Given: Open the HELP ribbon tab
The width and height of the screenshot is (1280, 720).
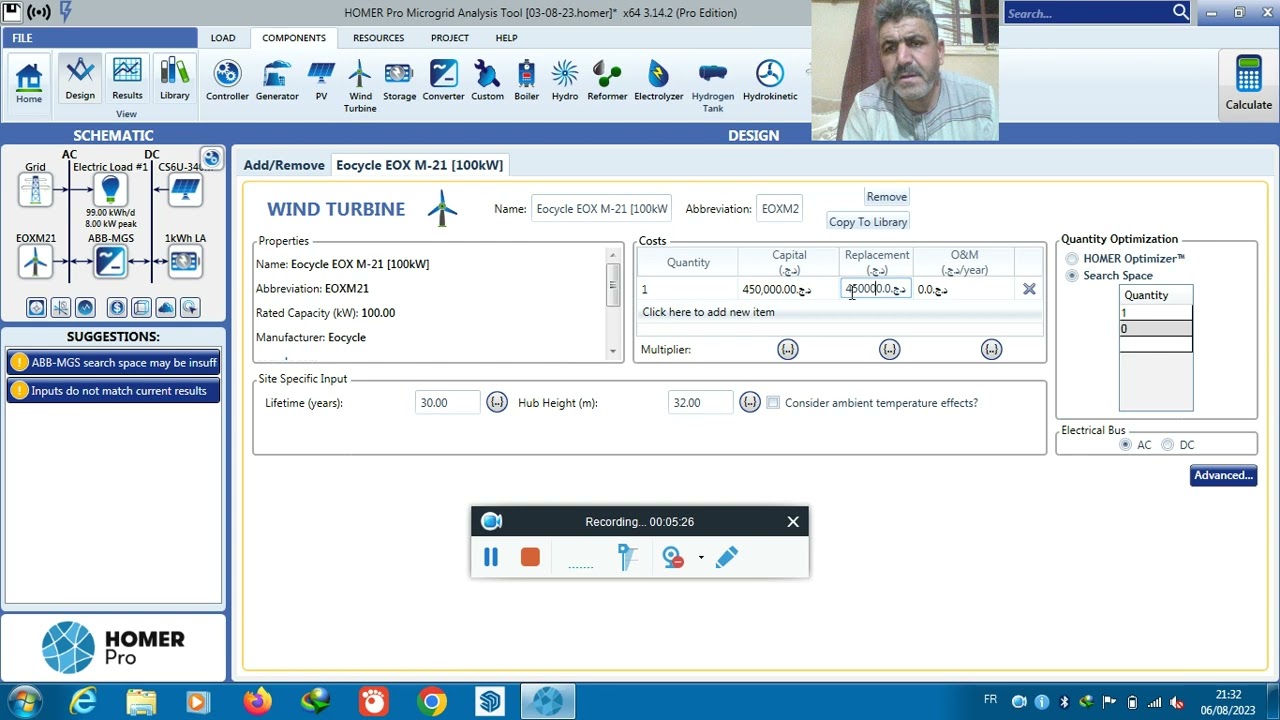Looking at the screenshot, I should [x=506, y=38].
